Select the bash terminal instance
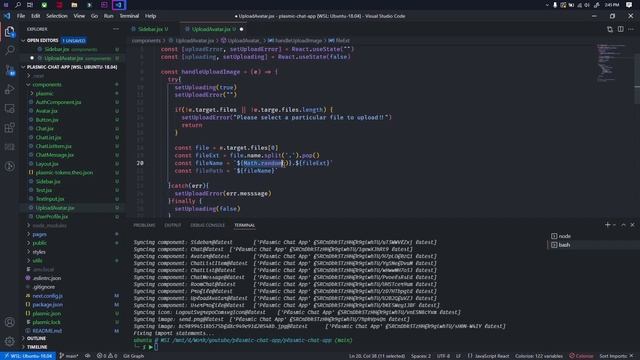Viewport: 640px width, 360px height. tap(564, 245)
